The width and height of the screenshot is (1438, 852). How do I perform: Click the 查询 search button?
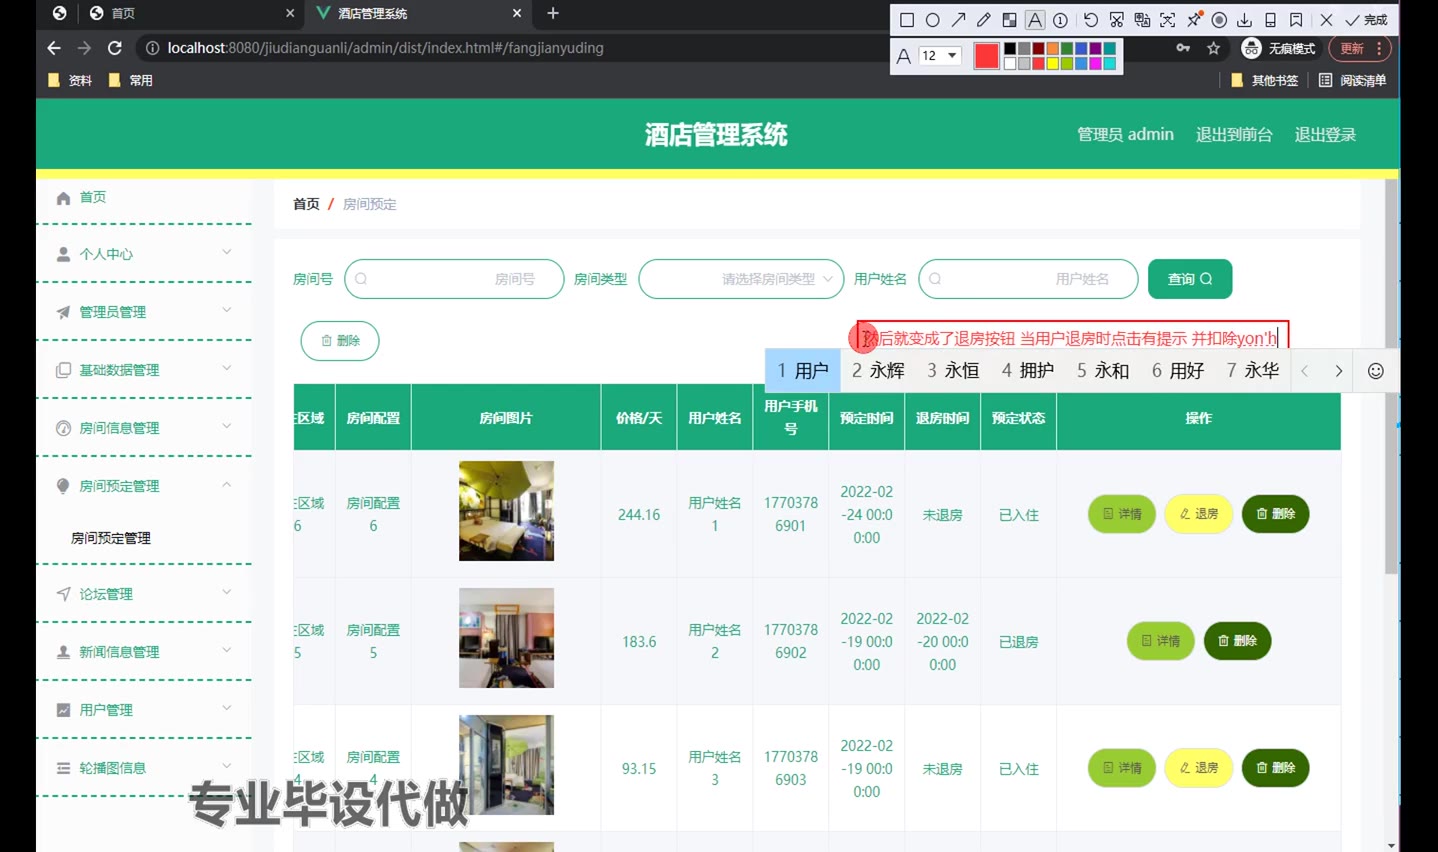point(1190,279)
